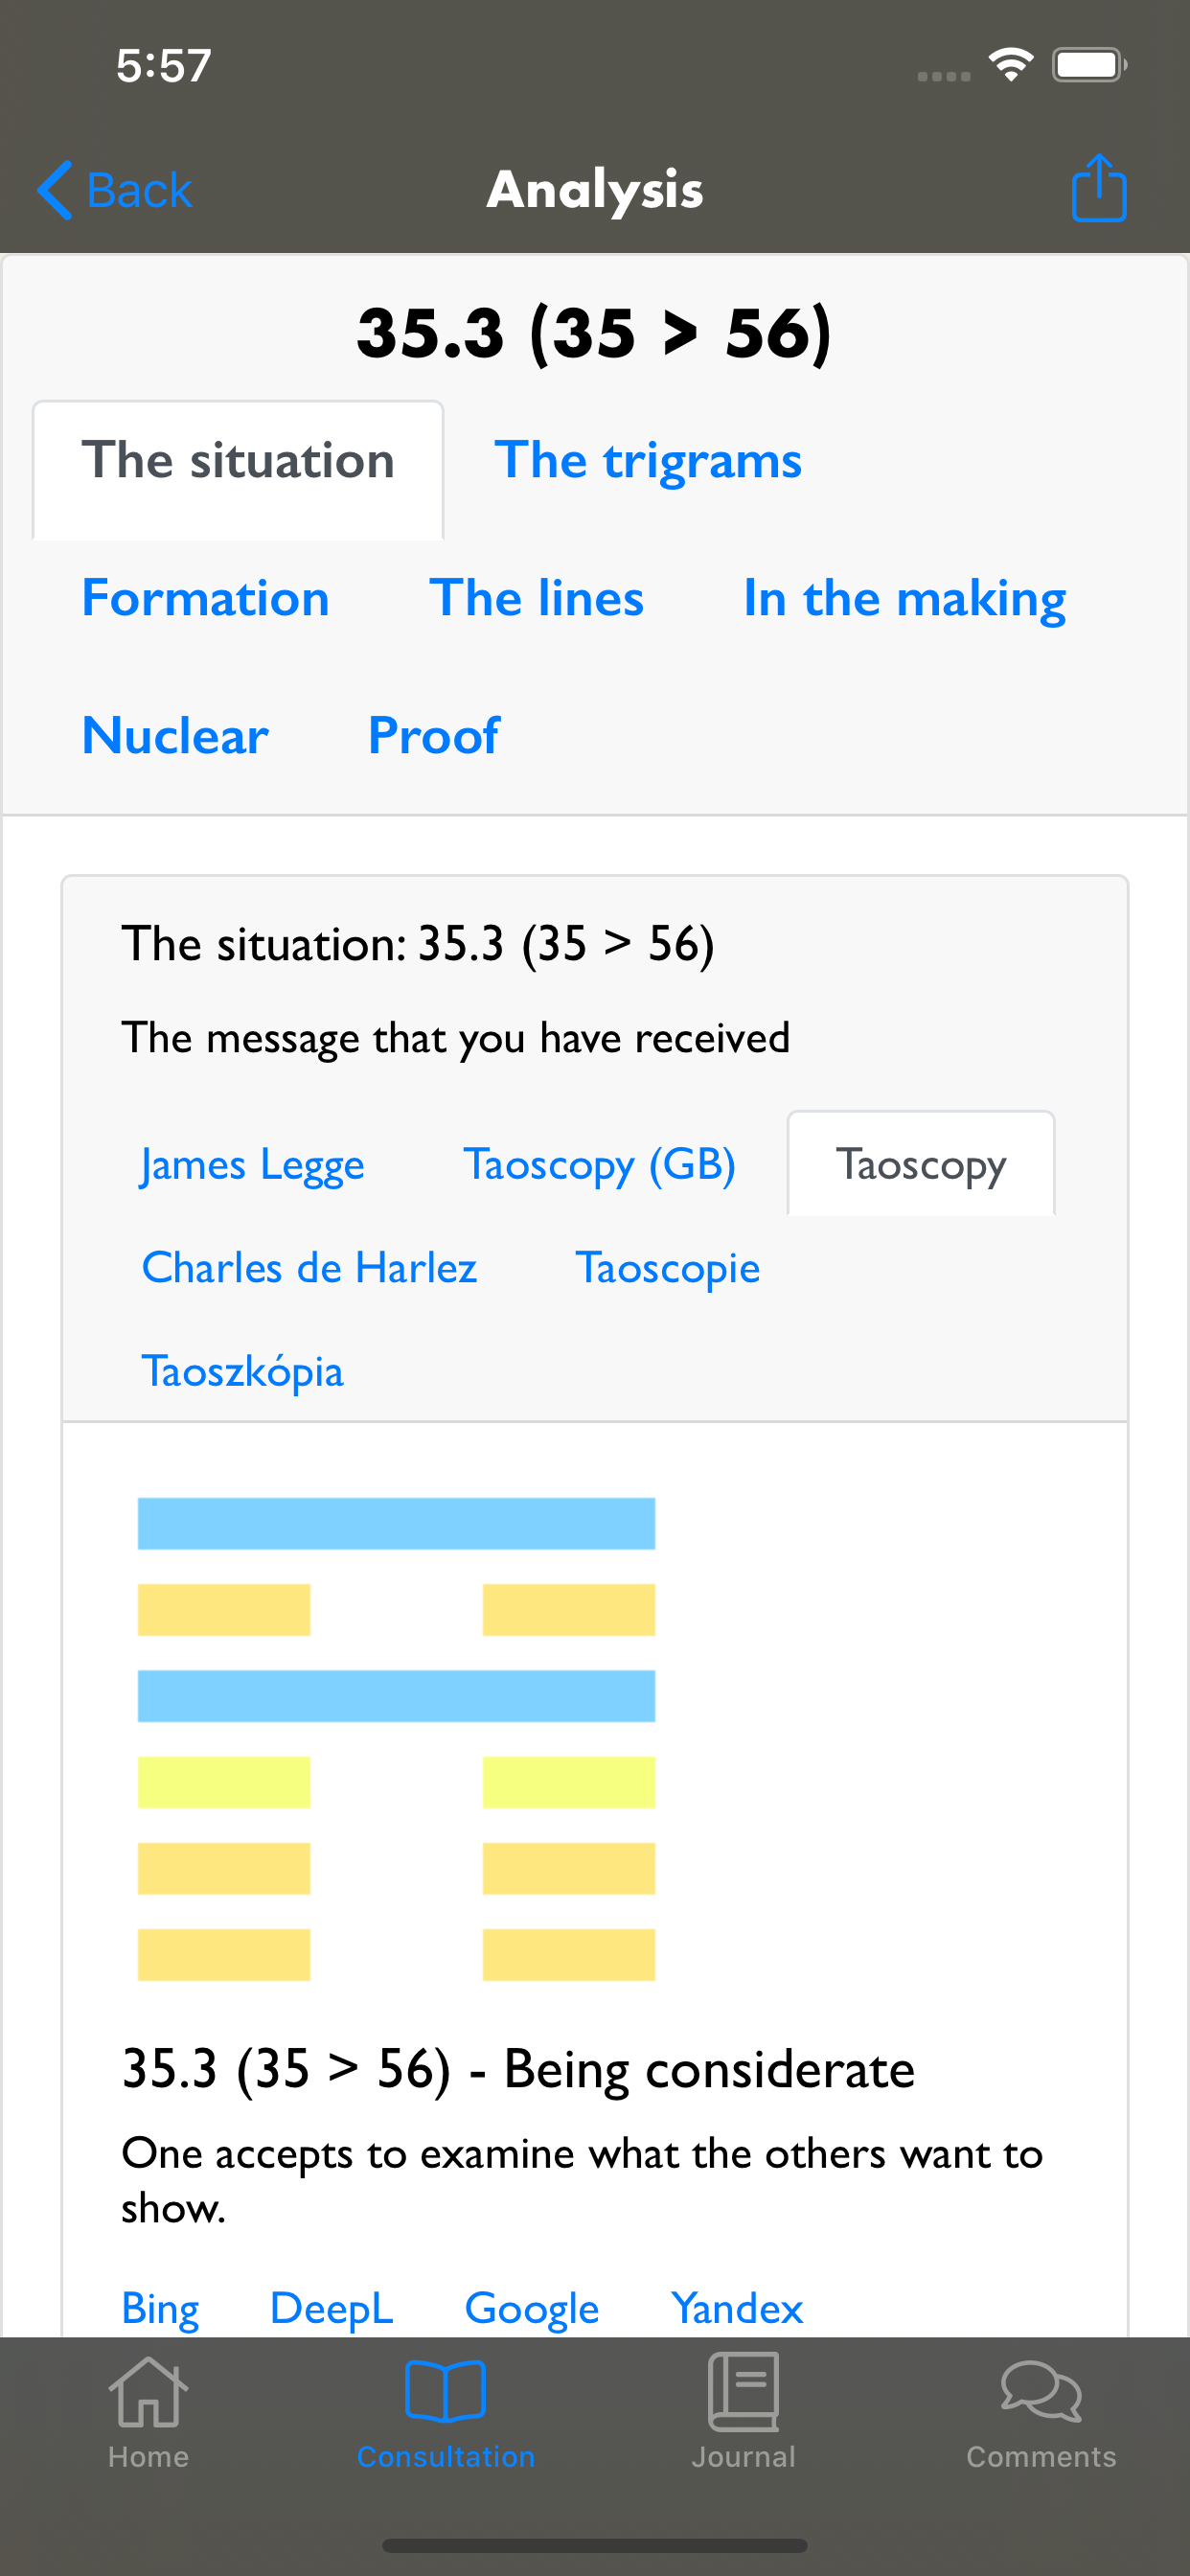Viewport: 1190px width, 2576px height.
Task: Tap the Wi-Fi status icon
Action: tap(1010, 65)
